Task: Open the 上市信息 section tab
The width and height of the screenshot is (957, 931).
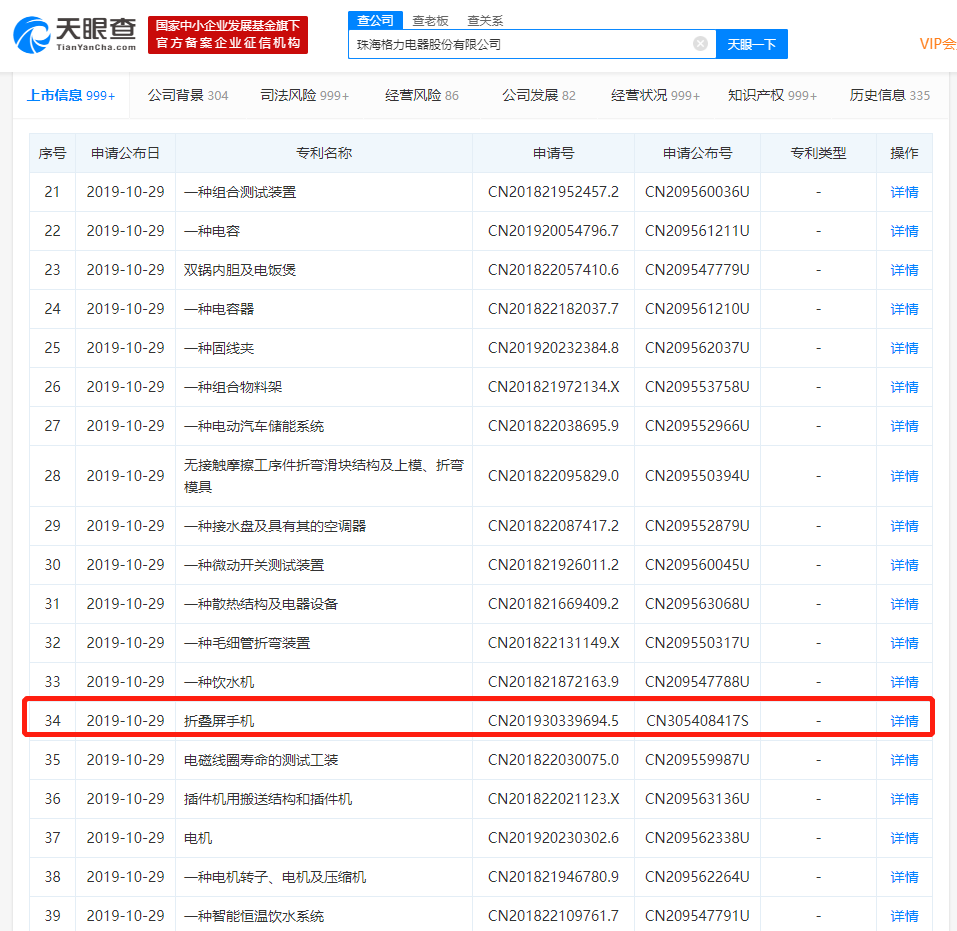Action: (70, 96)
